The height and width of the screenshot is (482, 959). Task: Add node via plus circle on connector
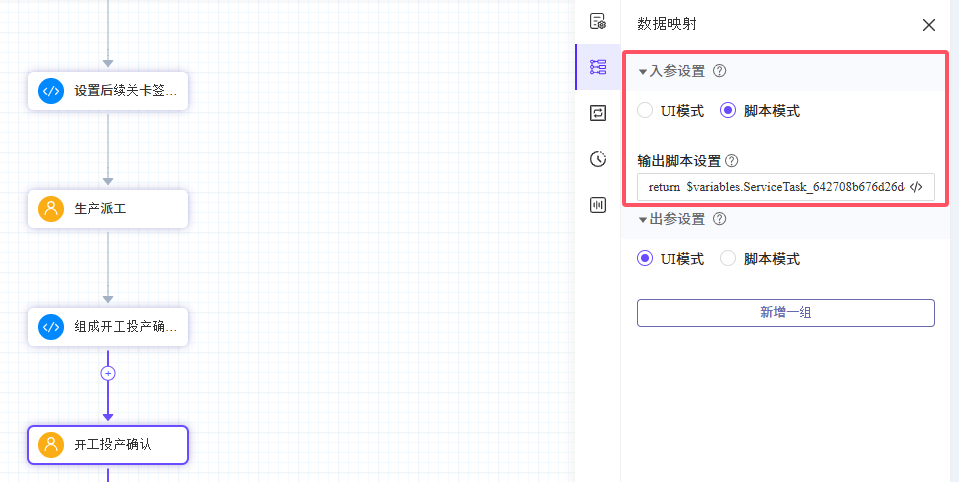108,373
